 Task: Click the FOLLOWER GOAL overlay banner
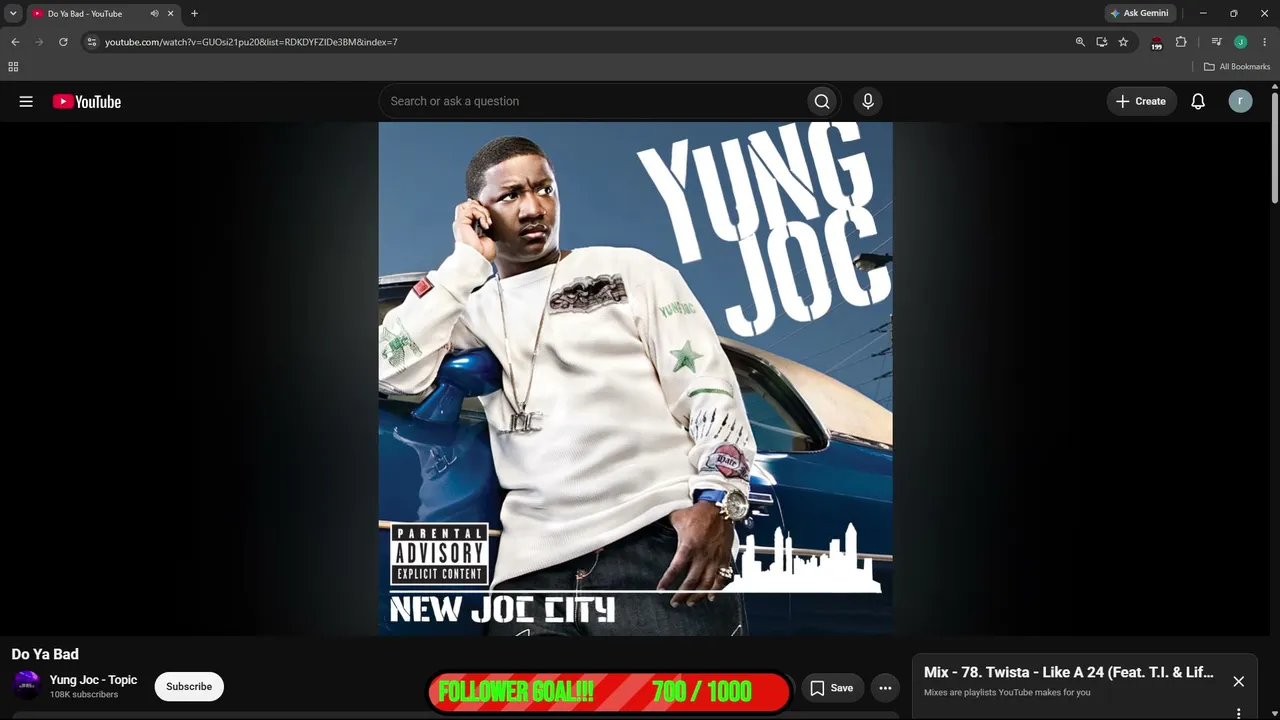click(x=609, y=691)
